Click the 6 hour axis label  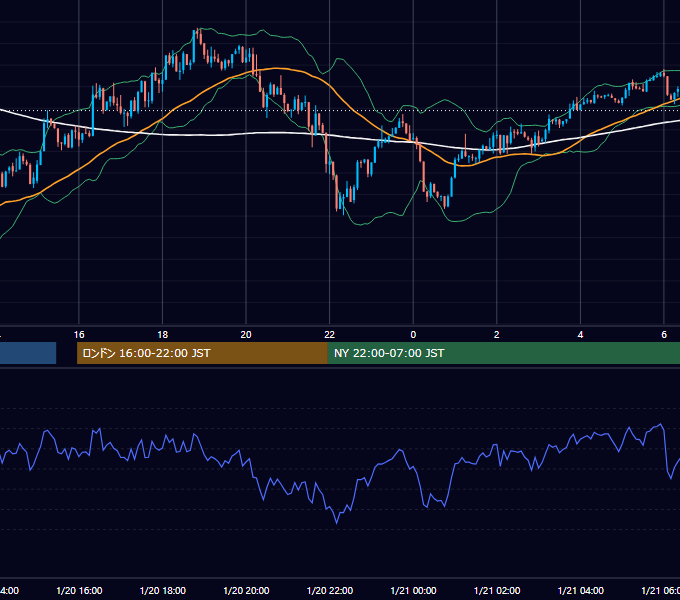(x=664, y=335)
